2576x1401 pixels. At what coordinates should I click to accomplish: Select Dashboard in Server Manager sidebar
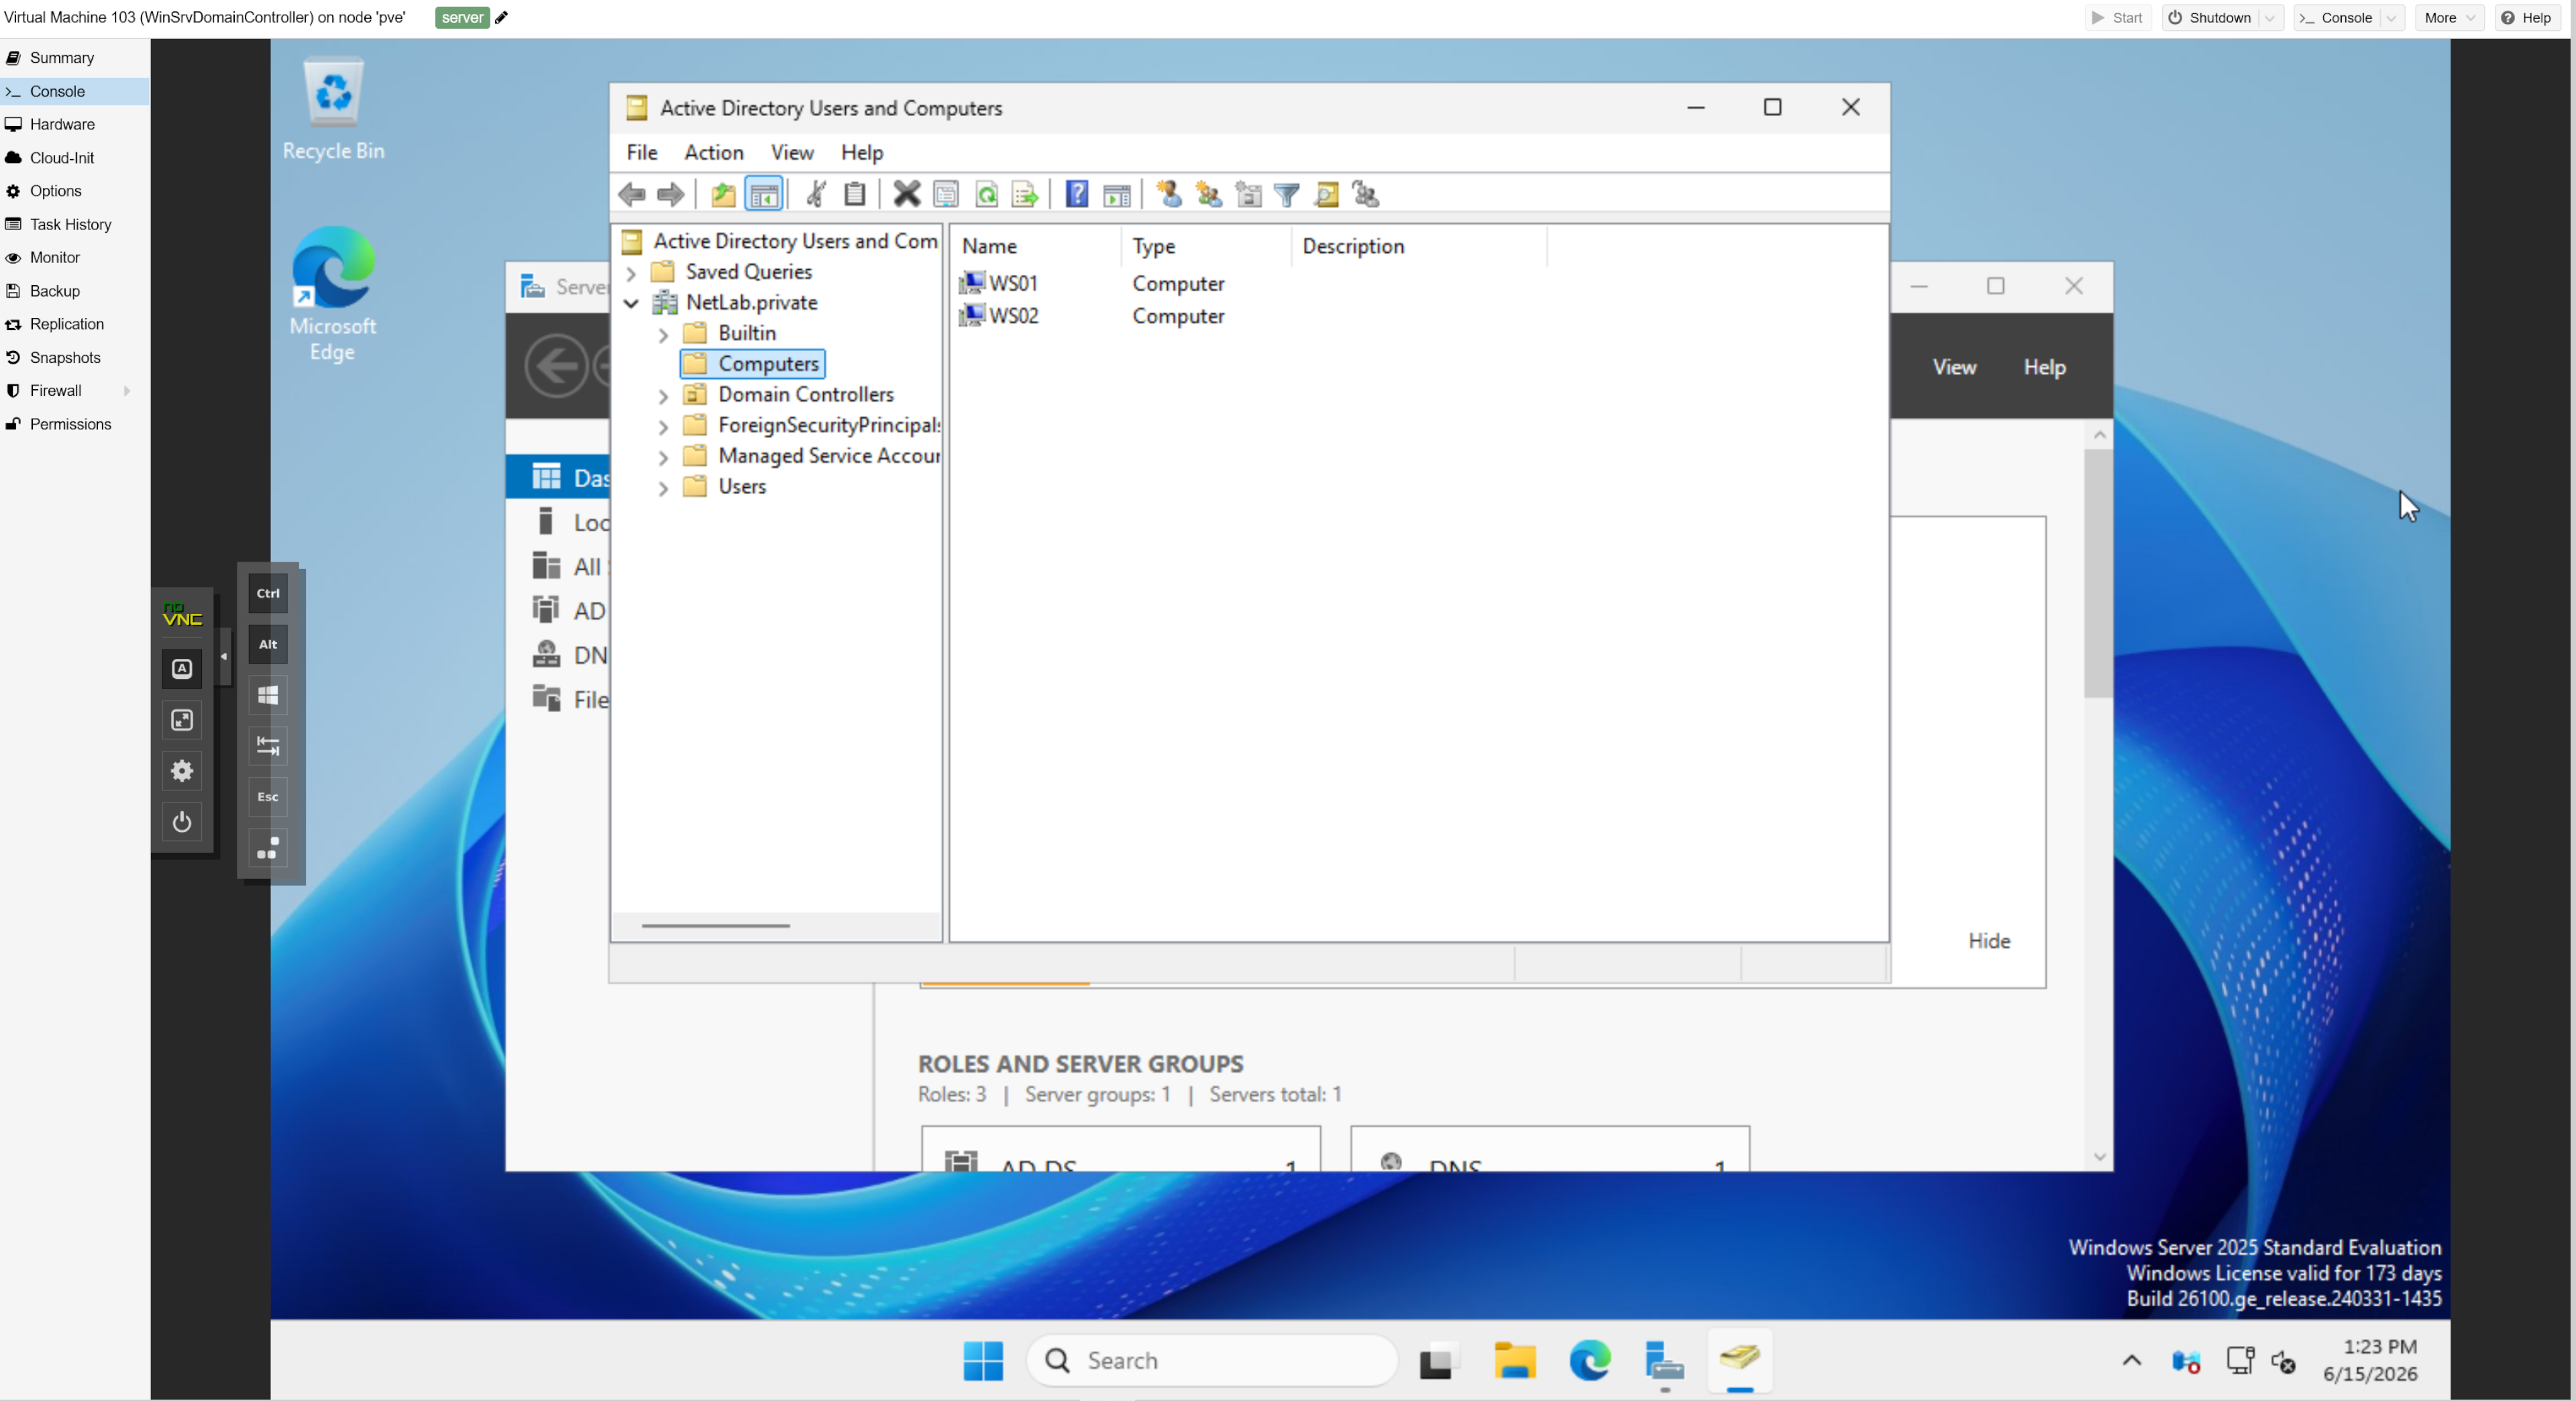pyautogui.click(x=558, y=477)
